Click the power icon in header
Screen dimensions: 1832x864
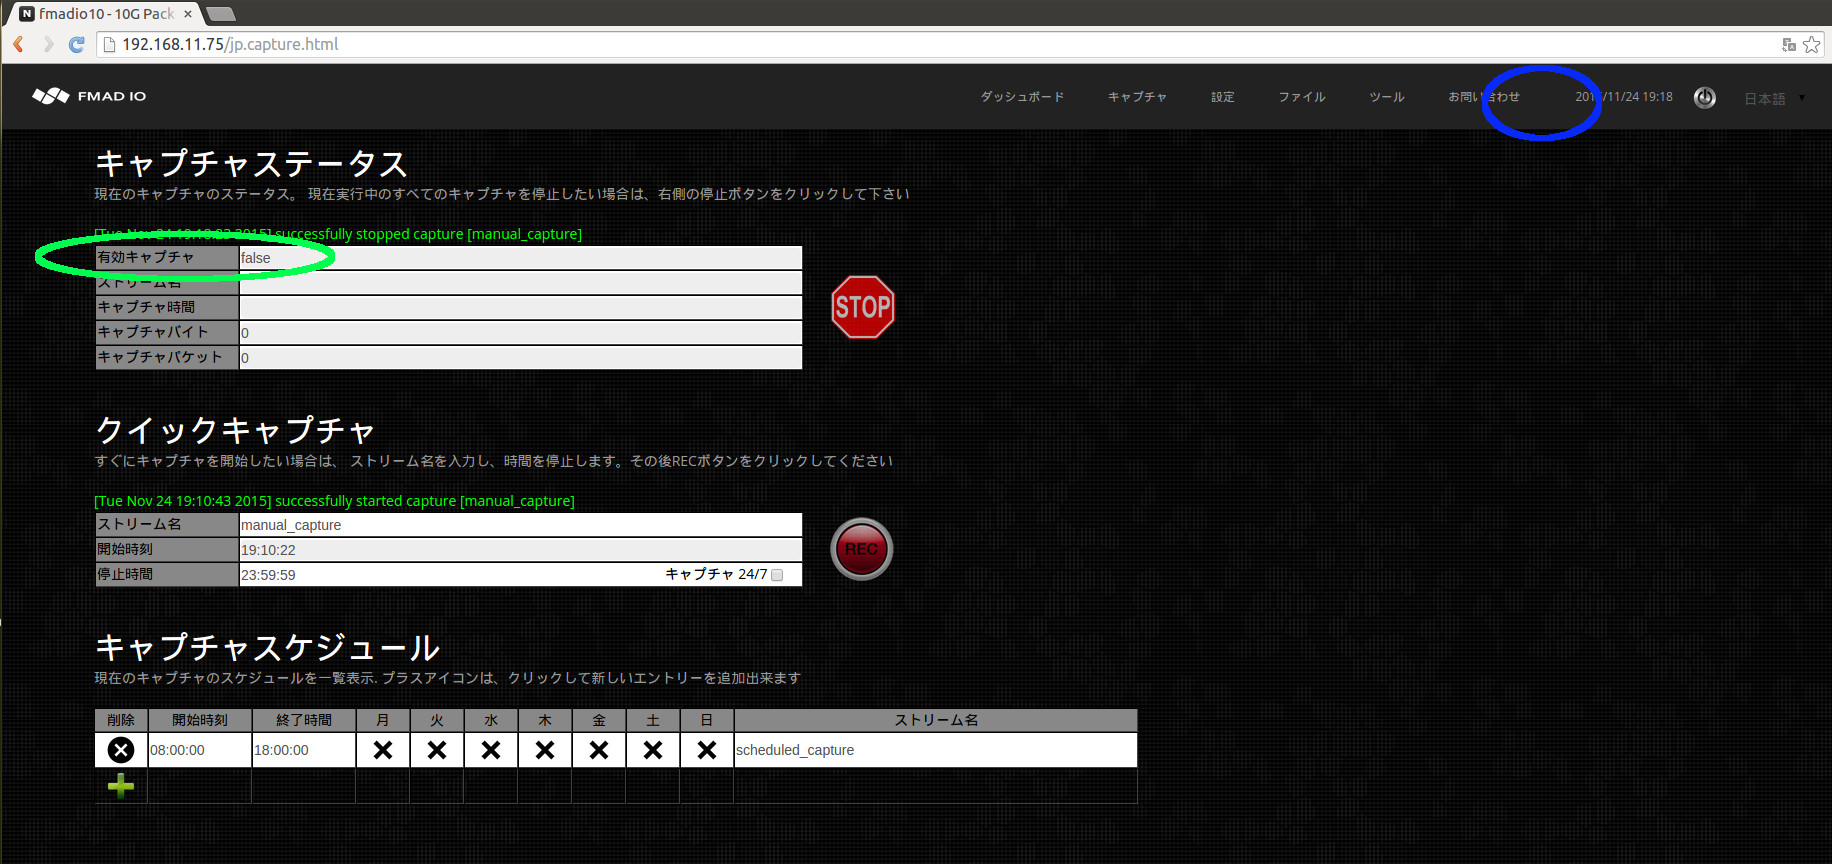coord(1705,97)
